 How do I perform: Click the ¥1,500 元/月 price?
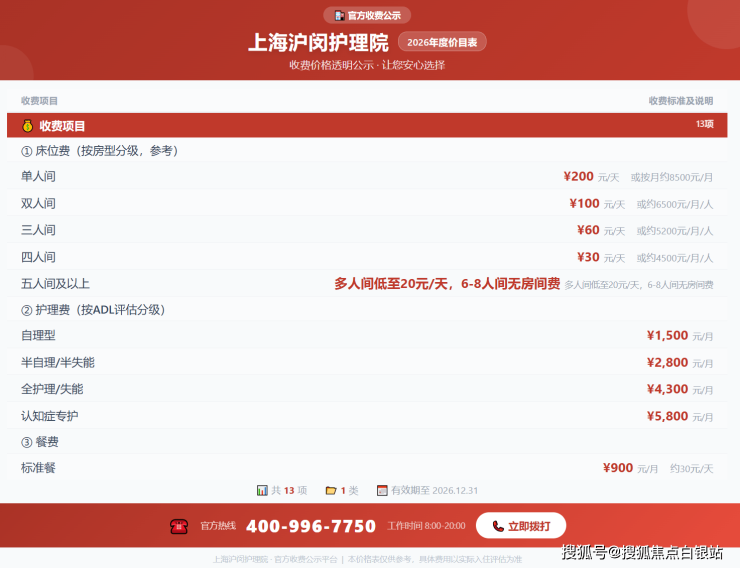(x=680, y=335)
